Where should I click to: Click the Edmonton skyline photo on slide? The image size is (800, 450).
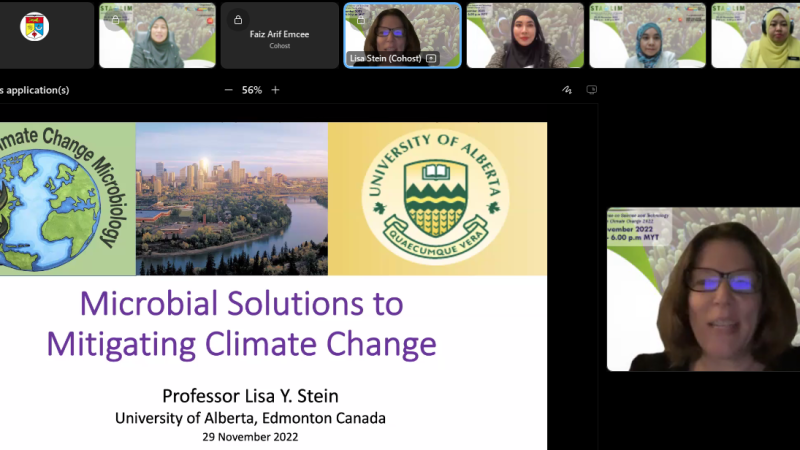231,198
